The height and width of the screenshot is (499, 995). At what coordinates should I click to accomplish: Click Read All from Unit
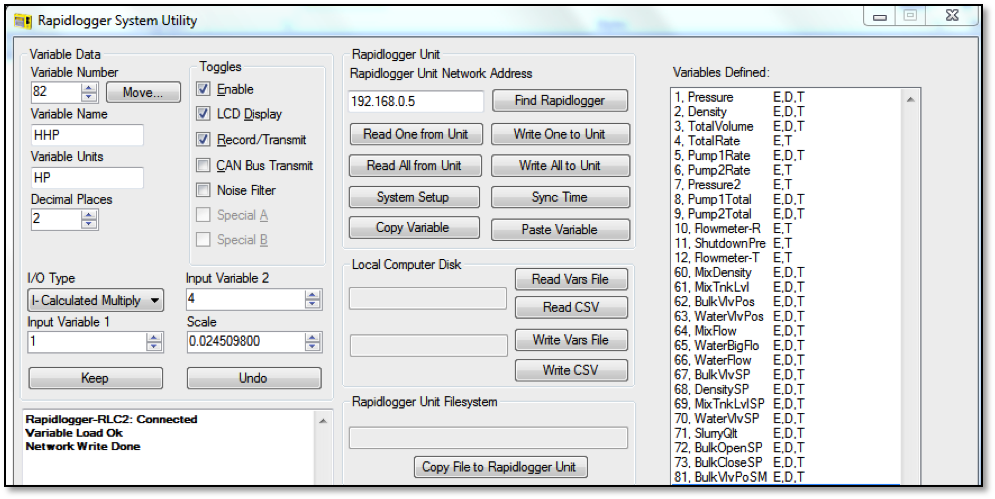click(x=414, y=166)
